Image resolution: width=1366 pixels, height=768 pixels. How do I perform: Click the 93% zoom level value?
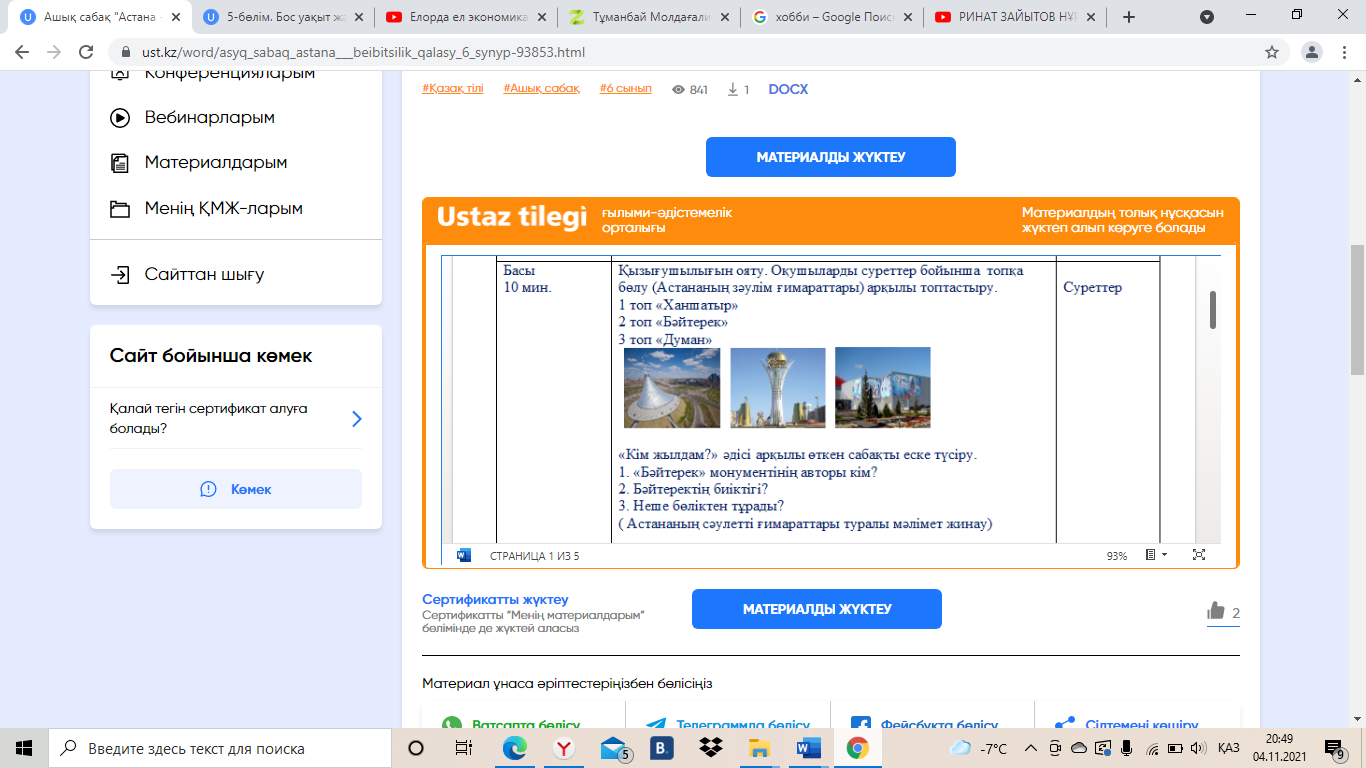[x=1117, y=556]
